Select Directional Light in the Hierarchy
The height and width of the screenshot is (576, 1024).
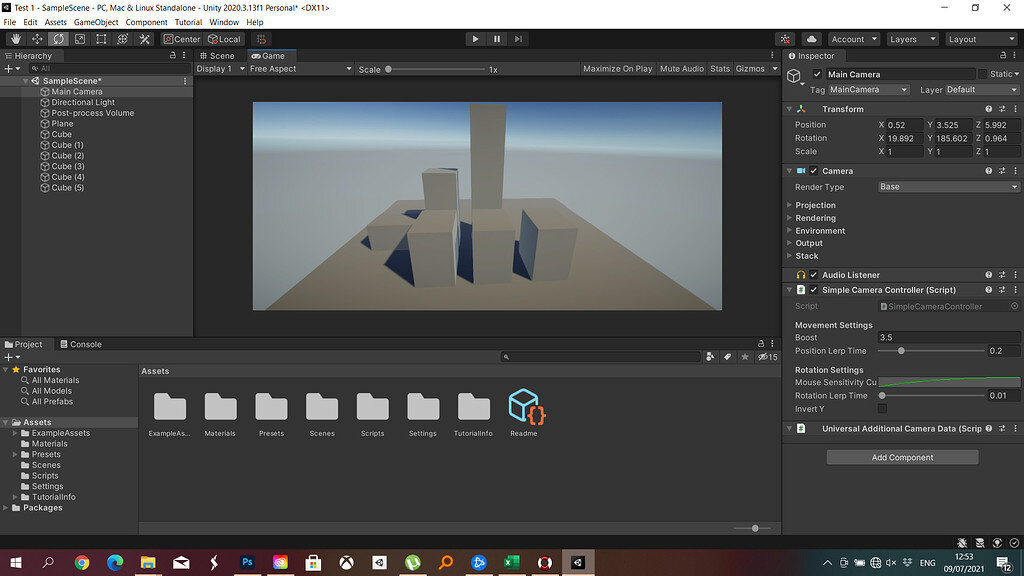tap(83, 102)
